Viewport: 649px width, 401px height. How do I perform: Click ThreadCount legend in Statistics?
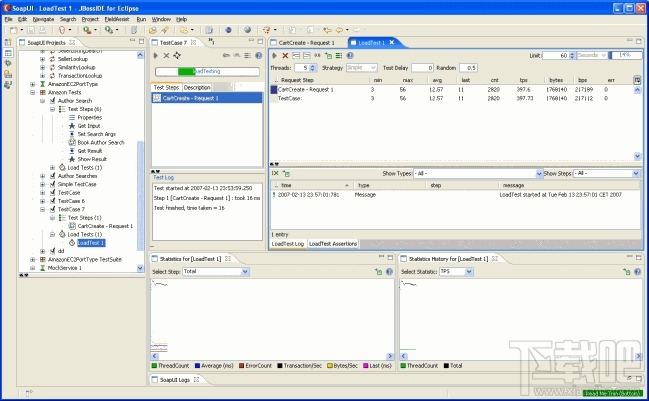point(170,365)
